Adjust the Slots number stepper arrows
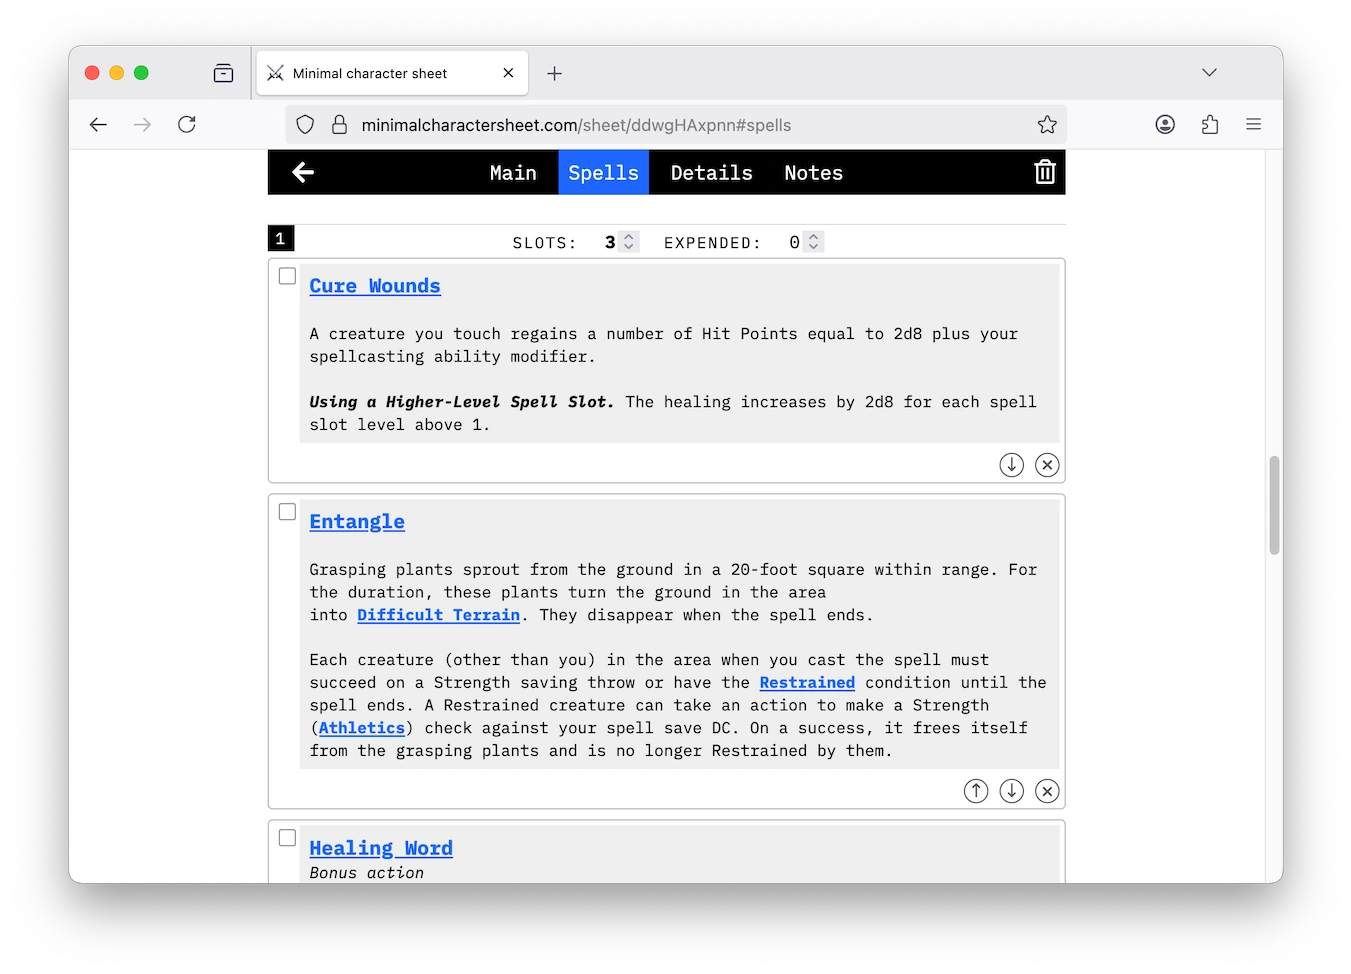The image size is (1351, 974). (629, 242)
